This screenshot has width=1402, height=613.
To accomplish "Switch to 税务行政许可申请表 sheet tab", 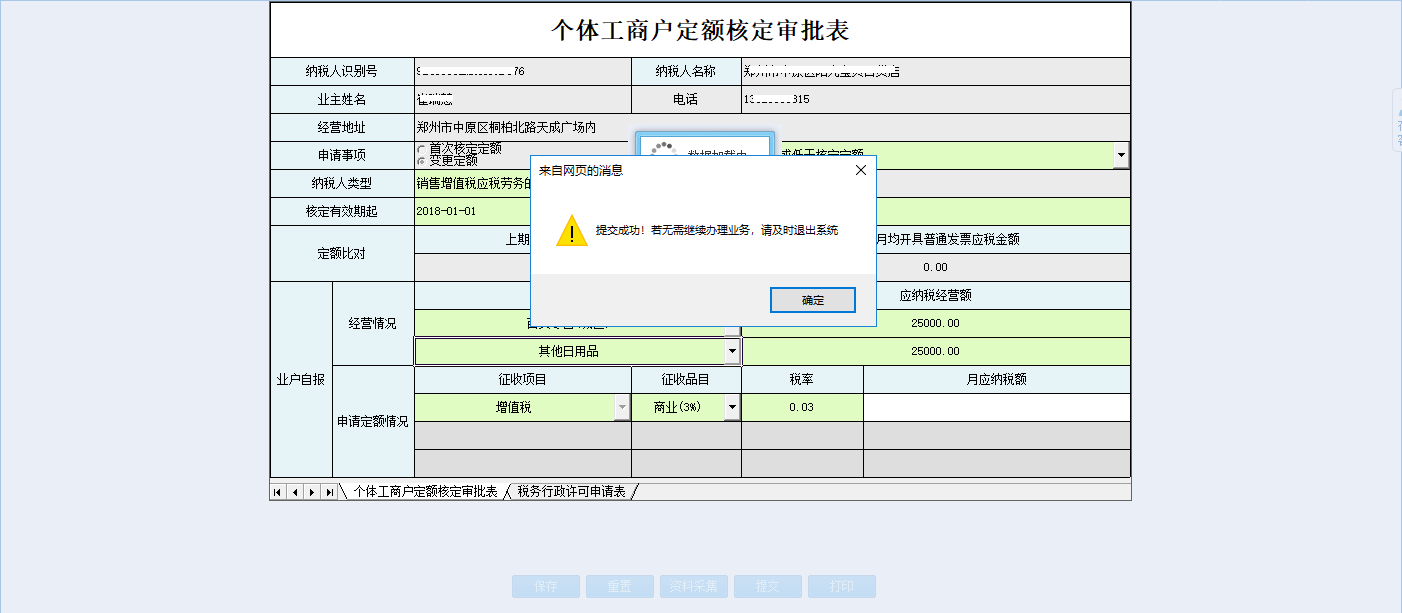I will (571, 492).
